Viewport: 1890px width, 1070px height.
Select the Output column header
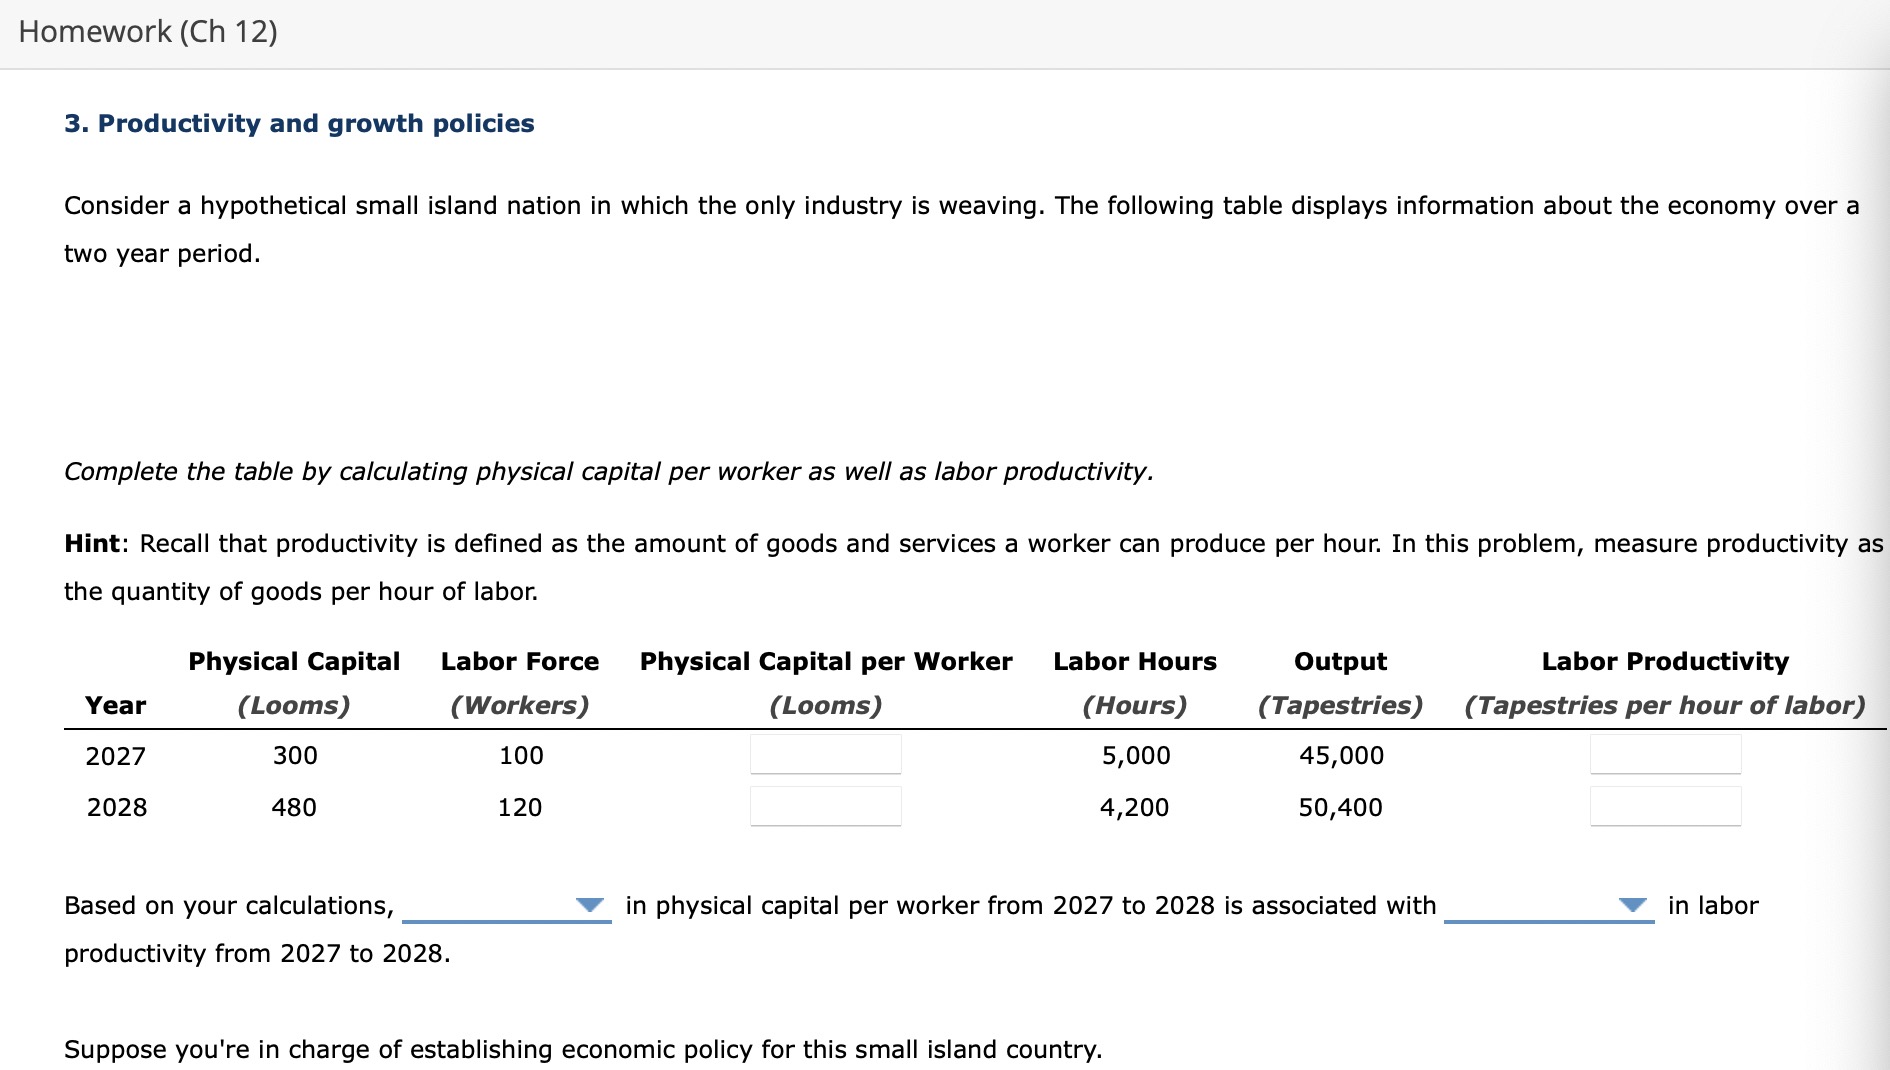click(x=1339, y=661)
